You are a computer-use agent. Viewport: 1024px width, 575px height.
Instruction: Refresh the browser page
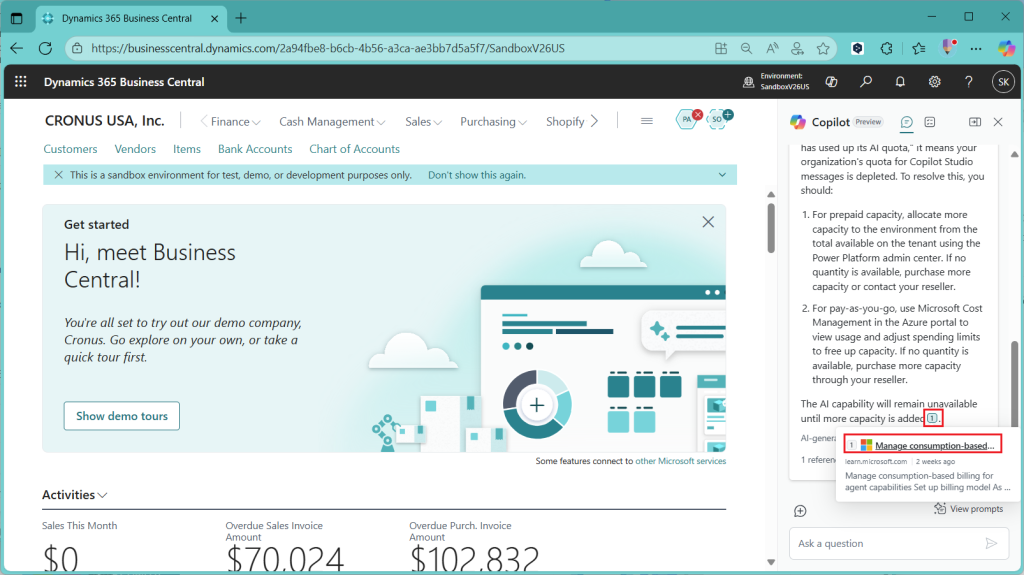(45, 48)
